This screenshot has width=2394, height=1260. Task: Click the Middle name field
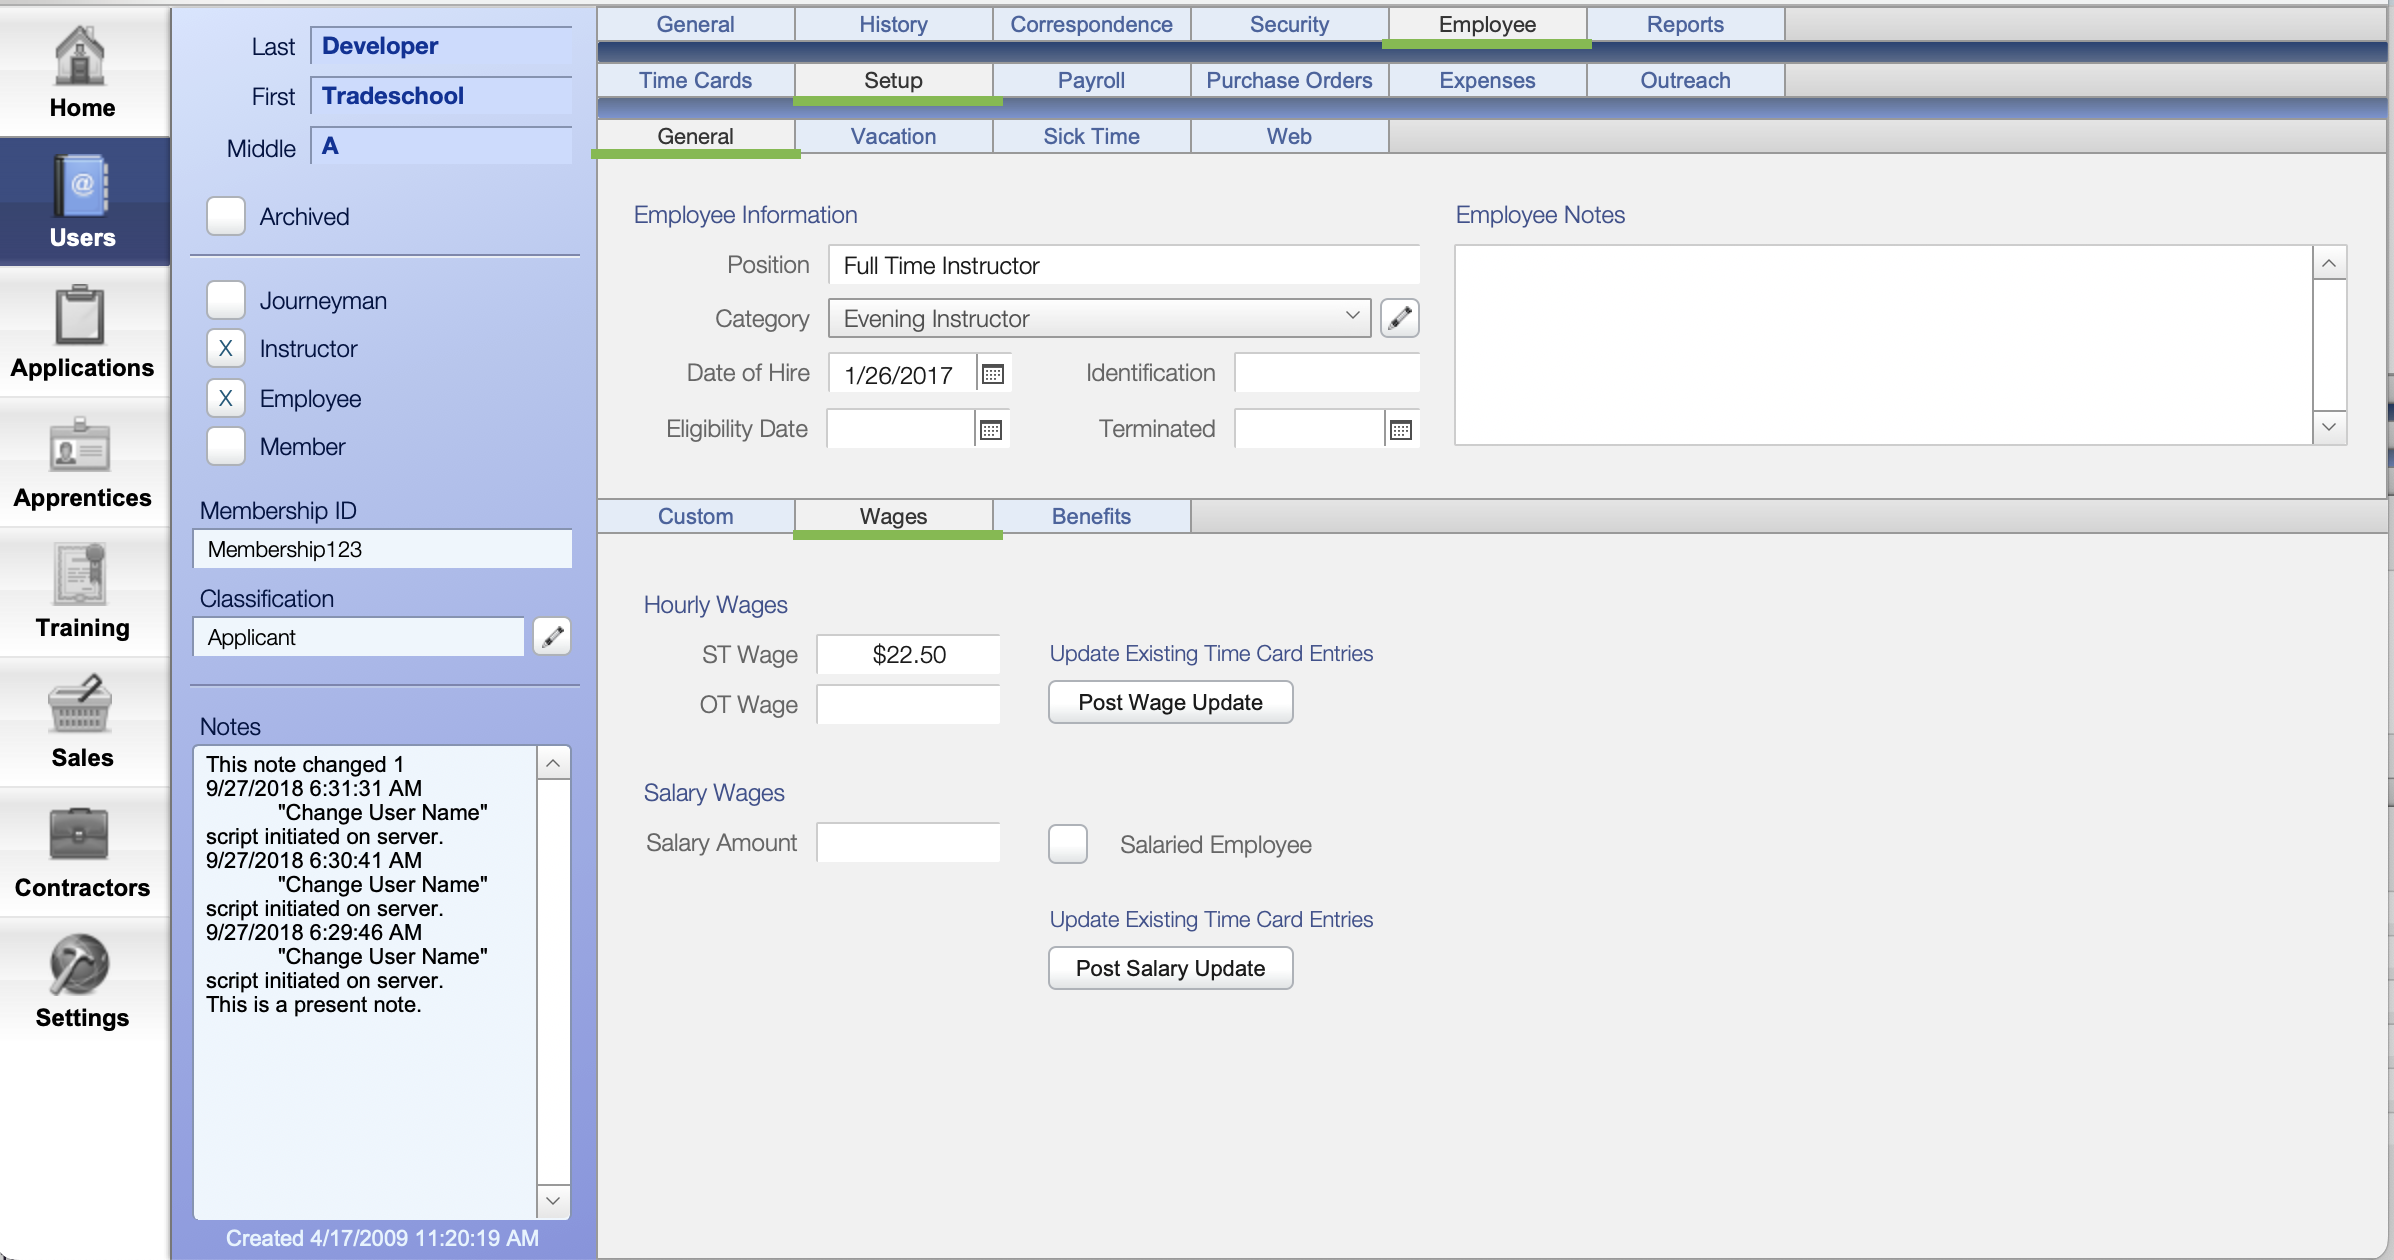click(x=441, y=146)
